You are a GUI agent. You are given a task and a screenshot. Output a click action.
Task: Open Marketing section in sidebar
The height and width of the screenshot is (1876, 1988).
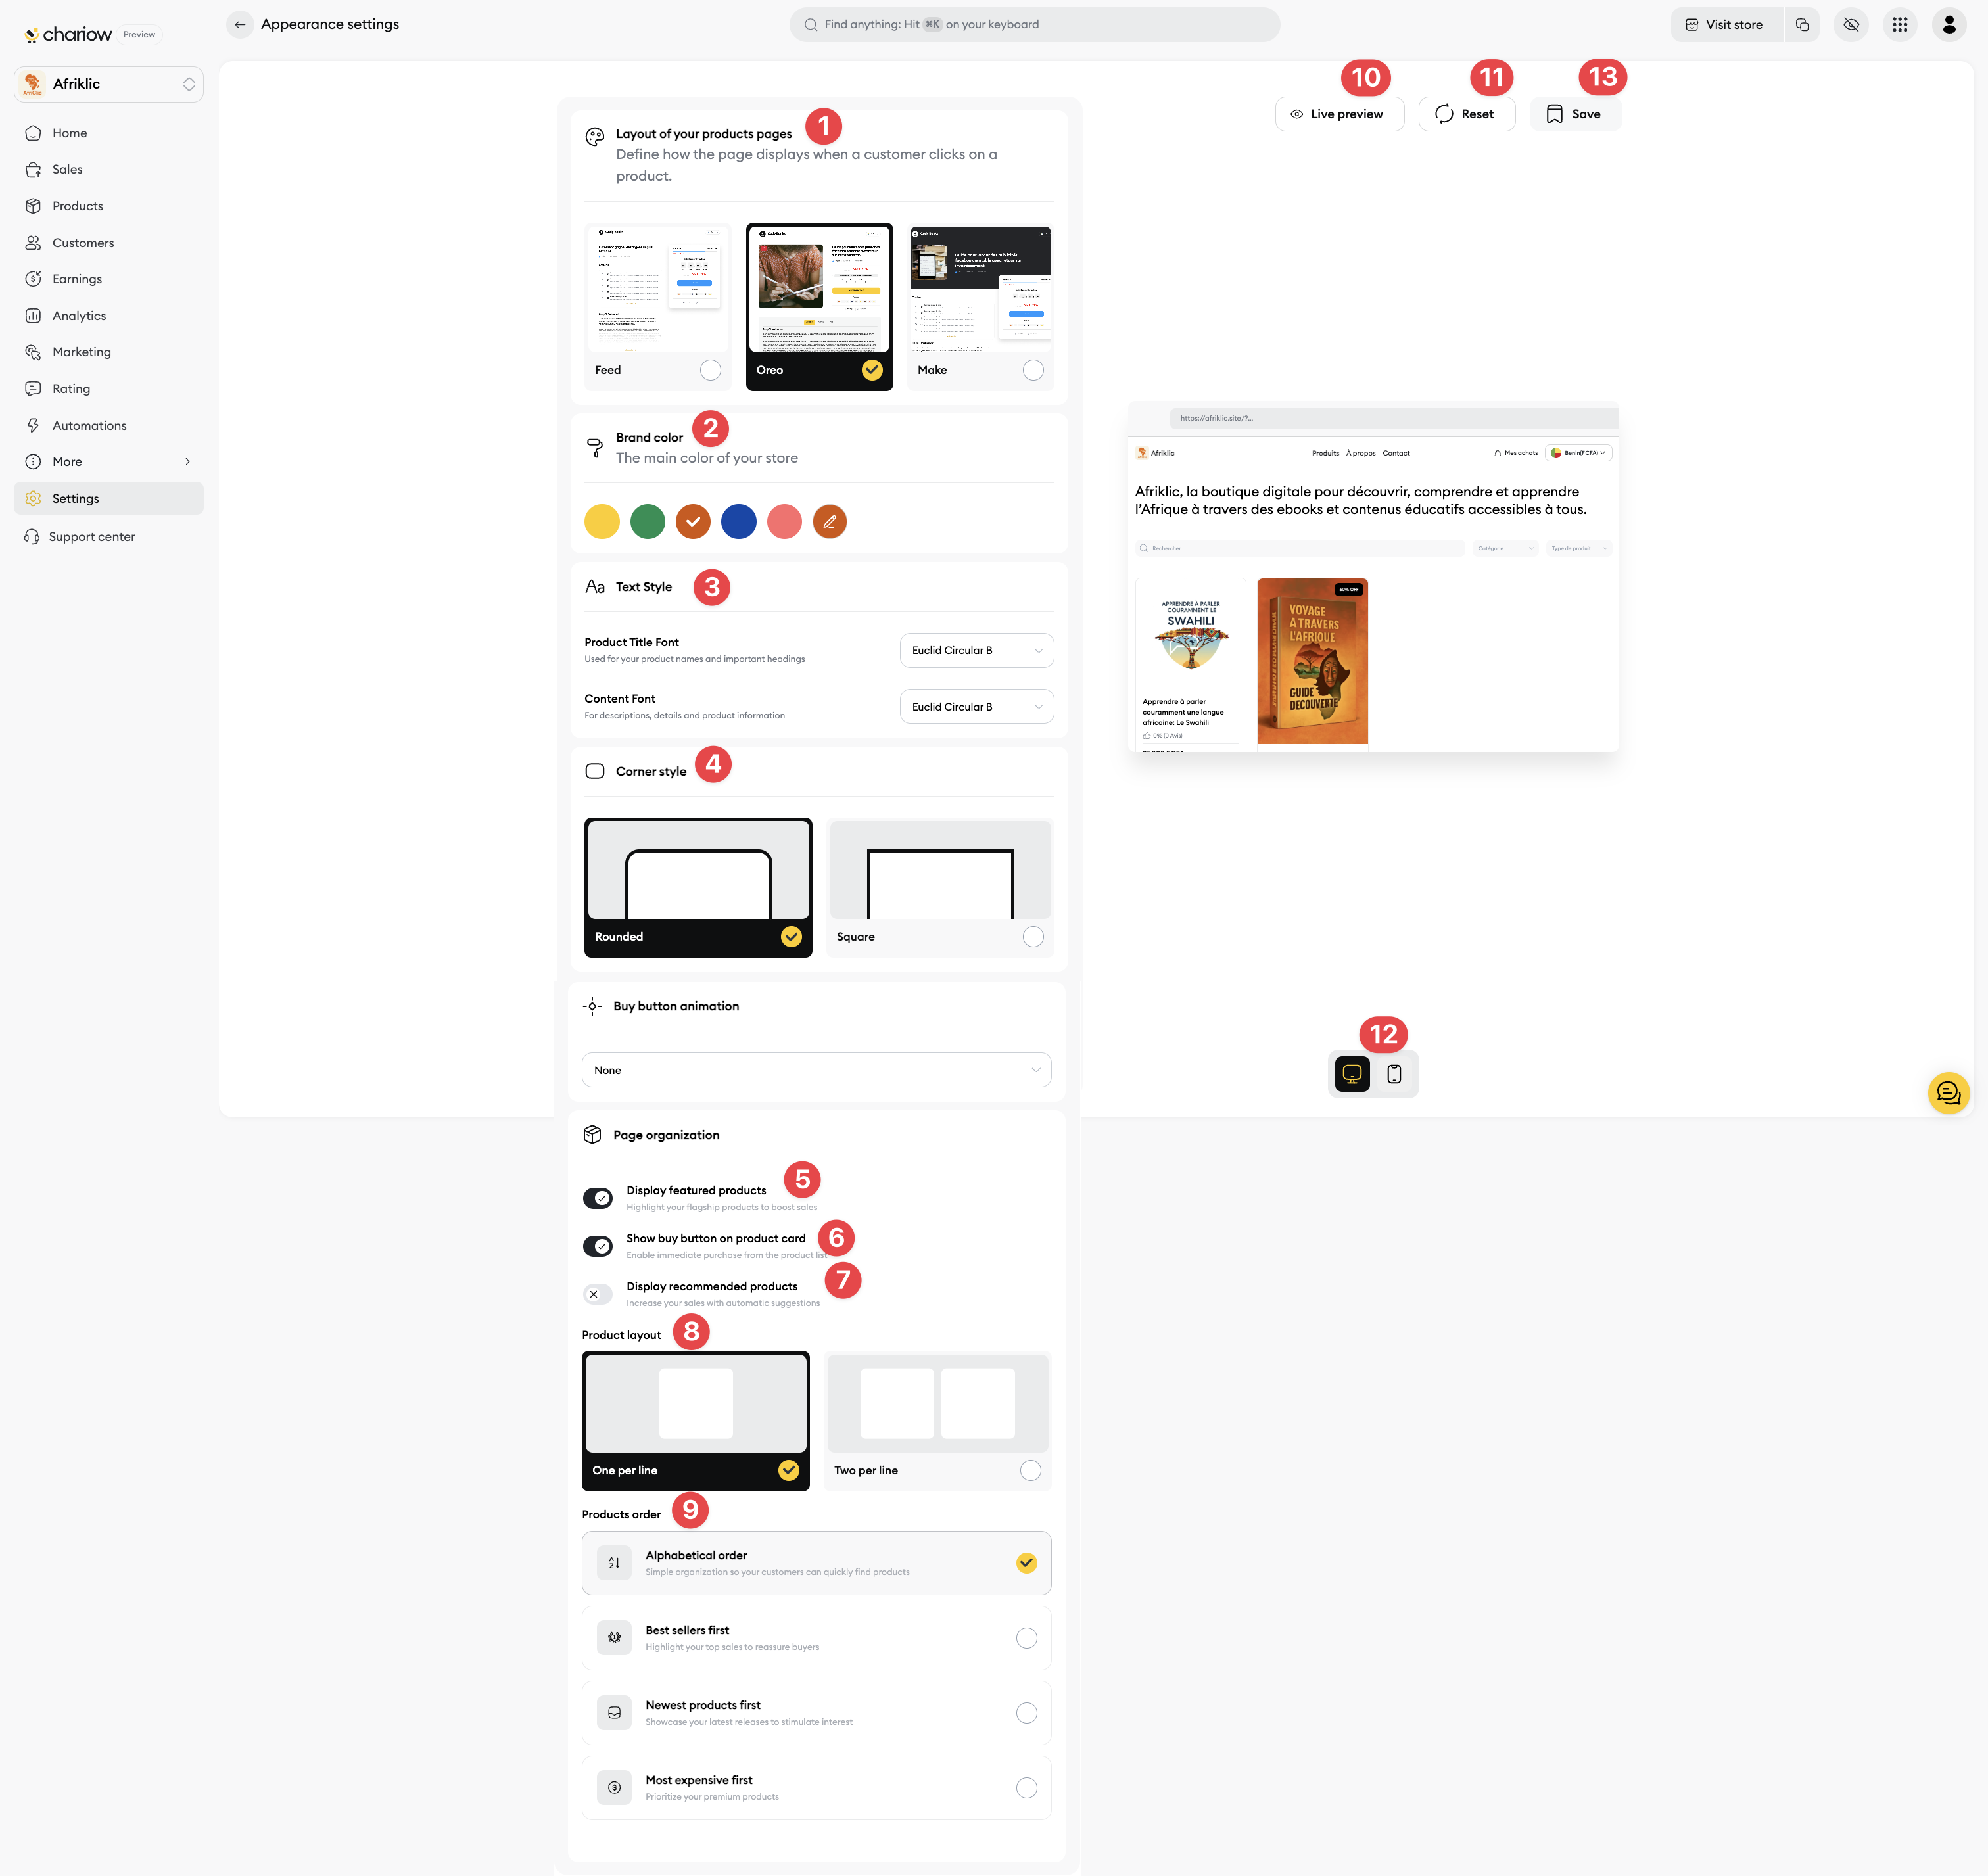[x=81, y=352]
